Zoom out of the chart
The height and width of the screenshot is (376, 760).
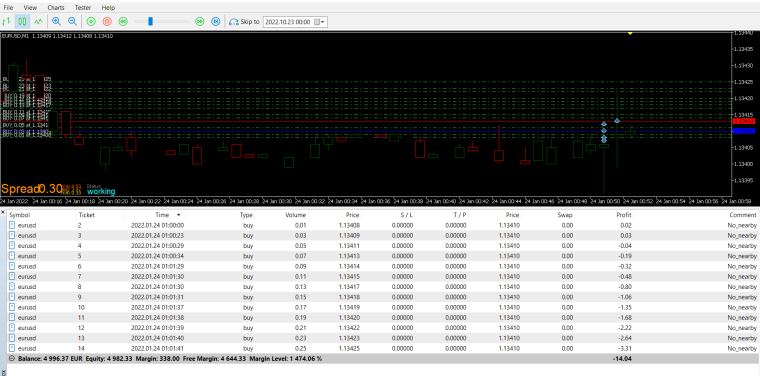click(72, 21)
